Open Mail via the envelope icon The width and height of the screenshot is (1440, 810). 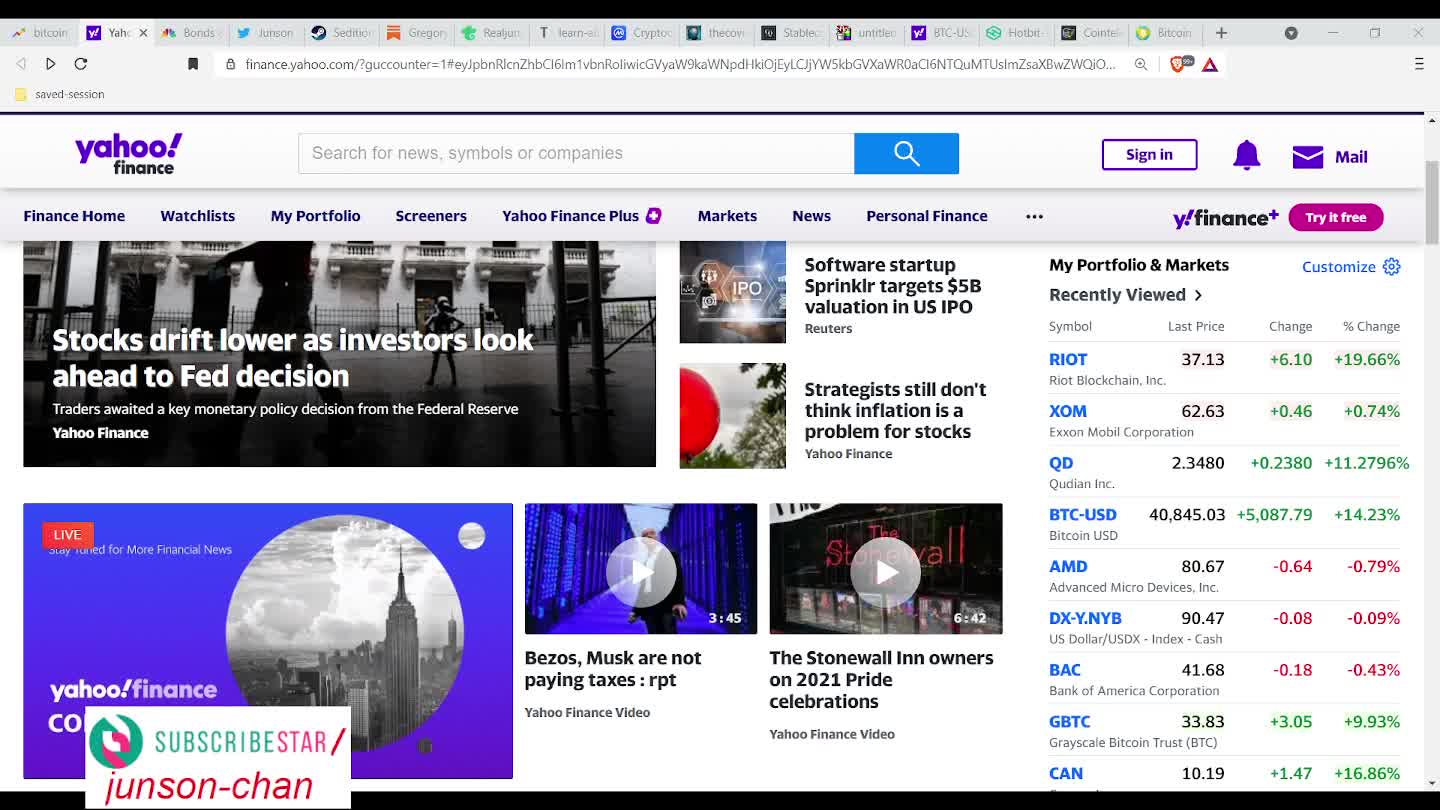[1307, 156]
